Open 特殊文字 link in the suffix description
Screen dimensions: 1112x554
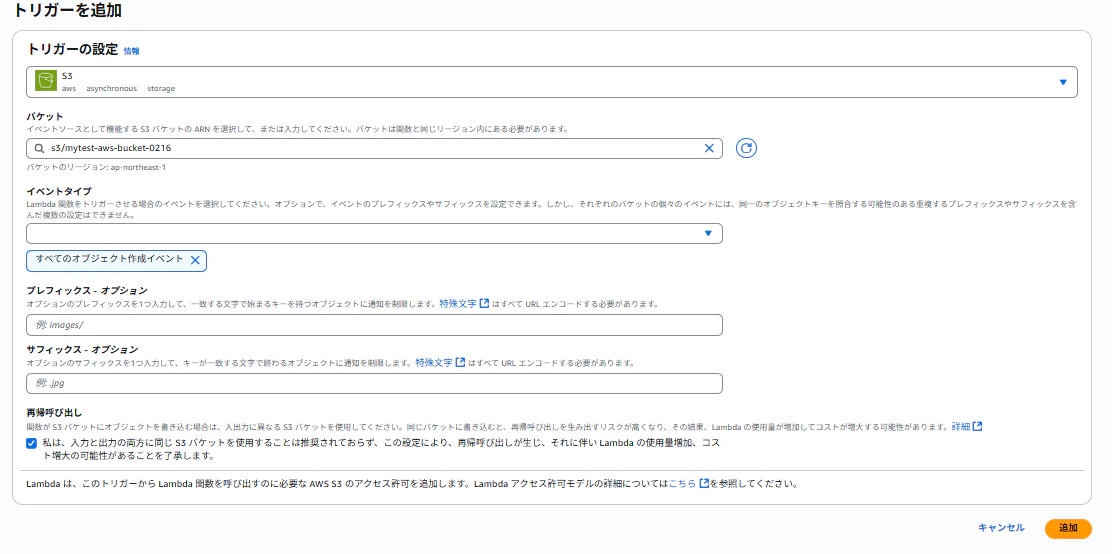pos(434,362)
